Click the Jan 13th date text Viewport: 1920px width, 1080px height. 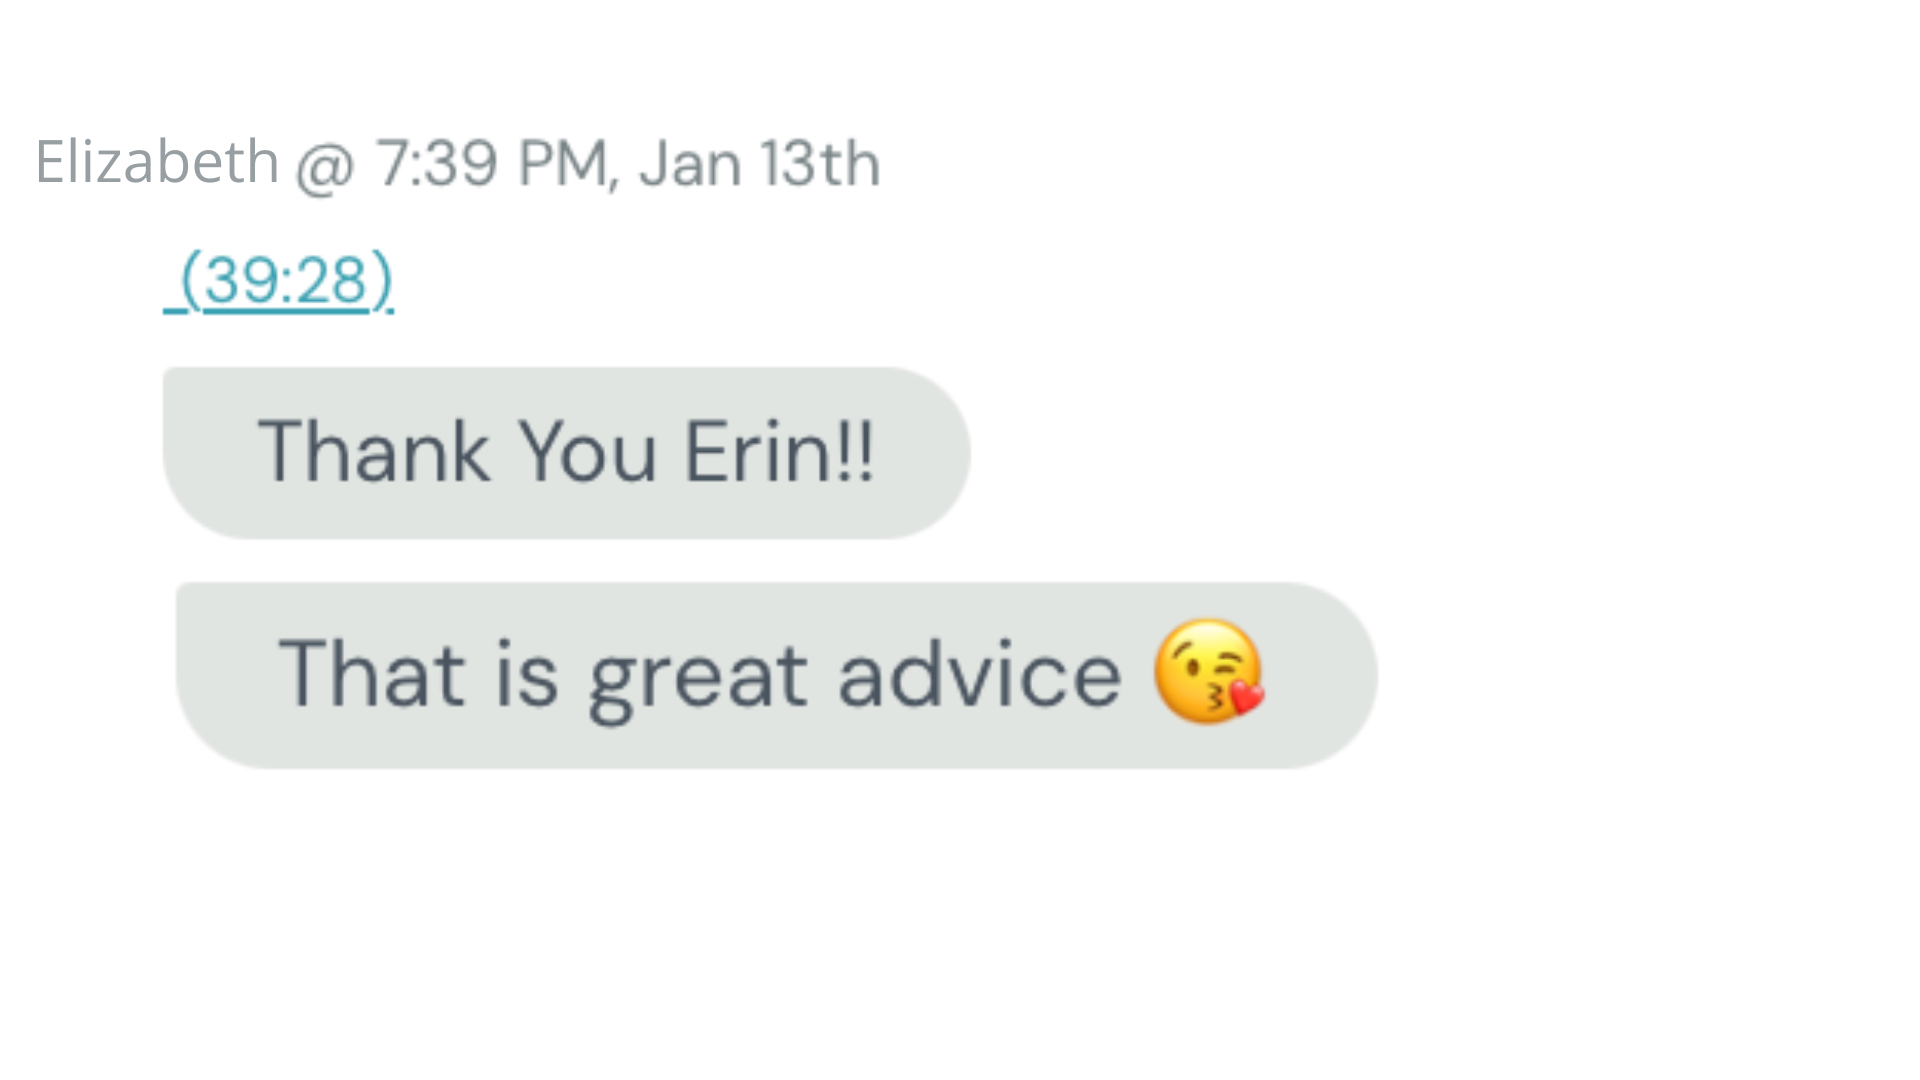click(x=760, y=163)
